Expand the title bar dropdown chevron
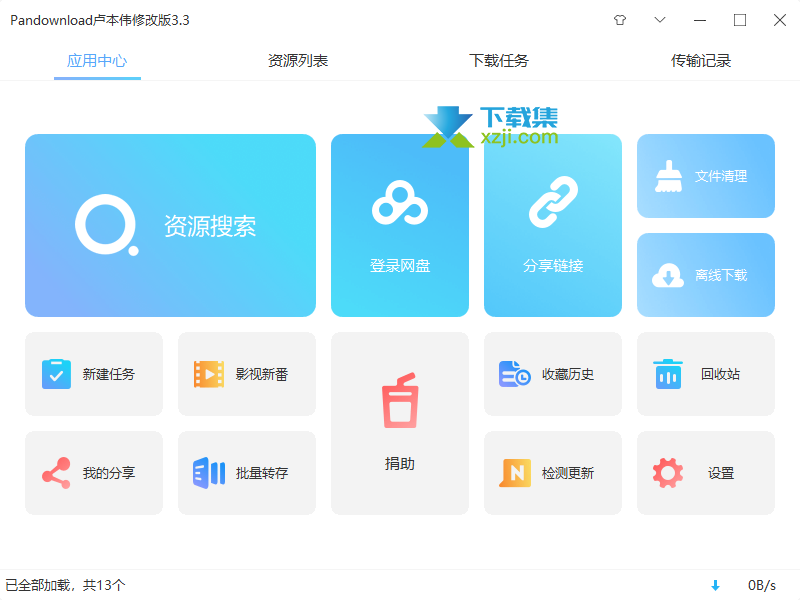 pyautogui.click(x=659, y=20)
